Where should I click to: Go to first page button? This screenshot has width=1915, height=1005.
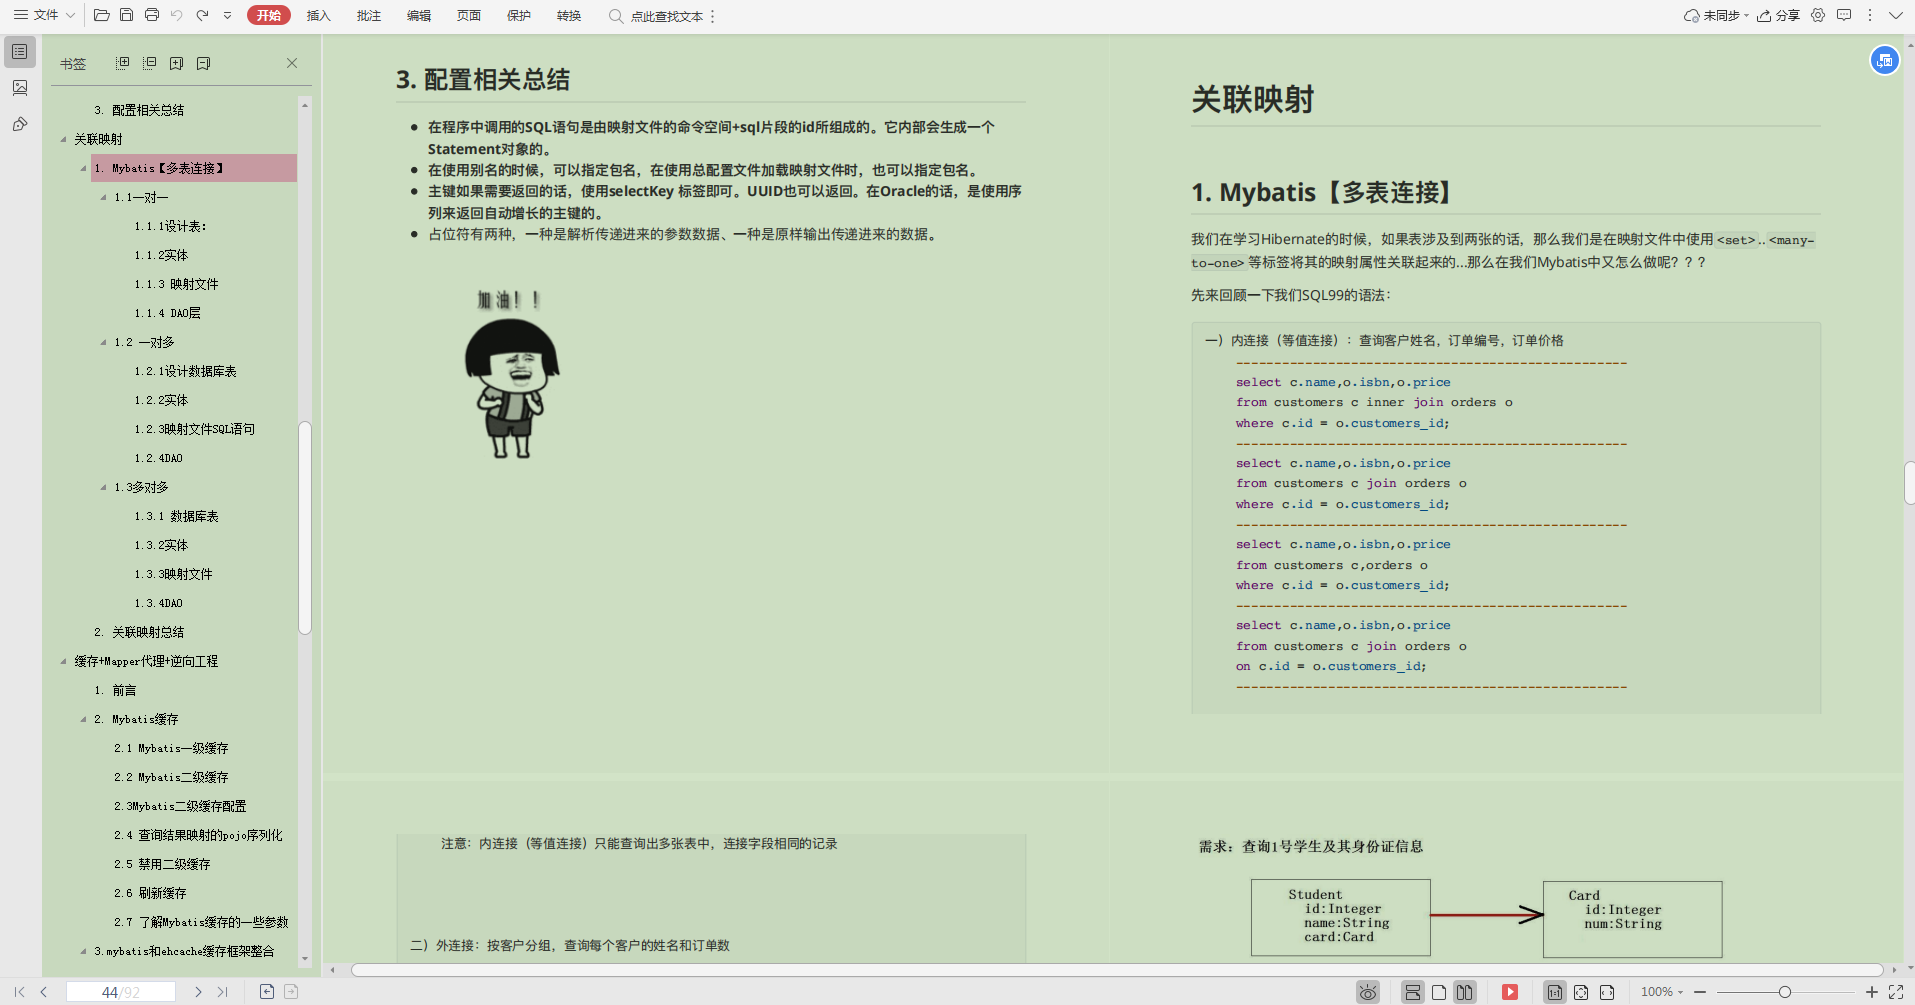click(19, 992)
